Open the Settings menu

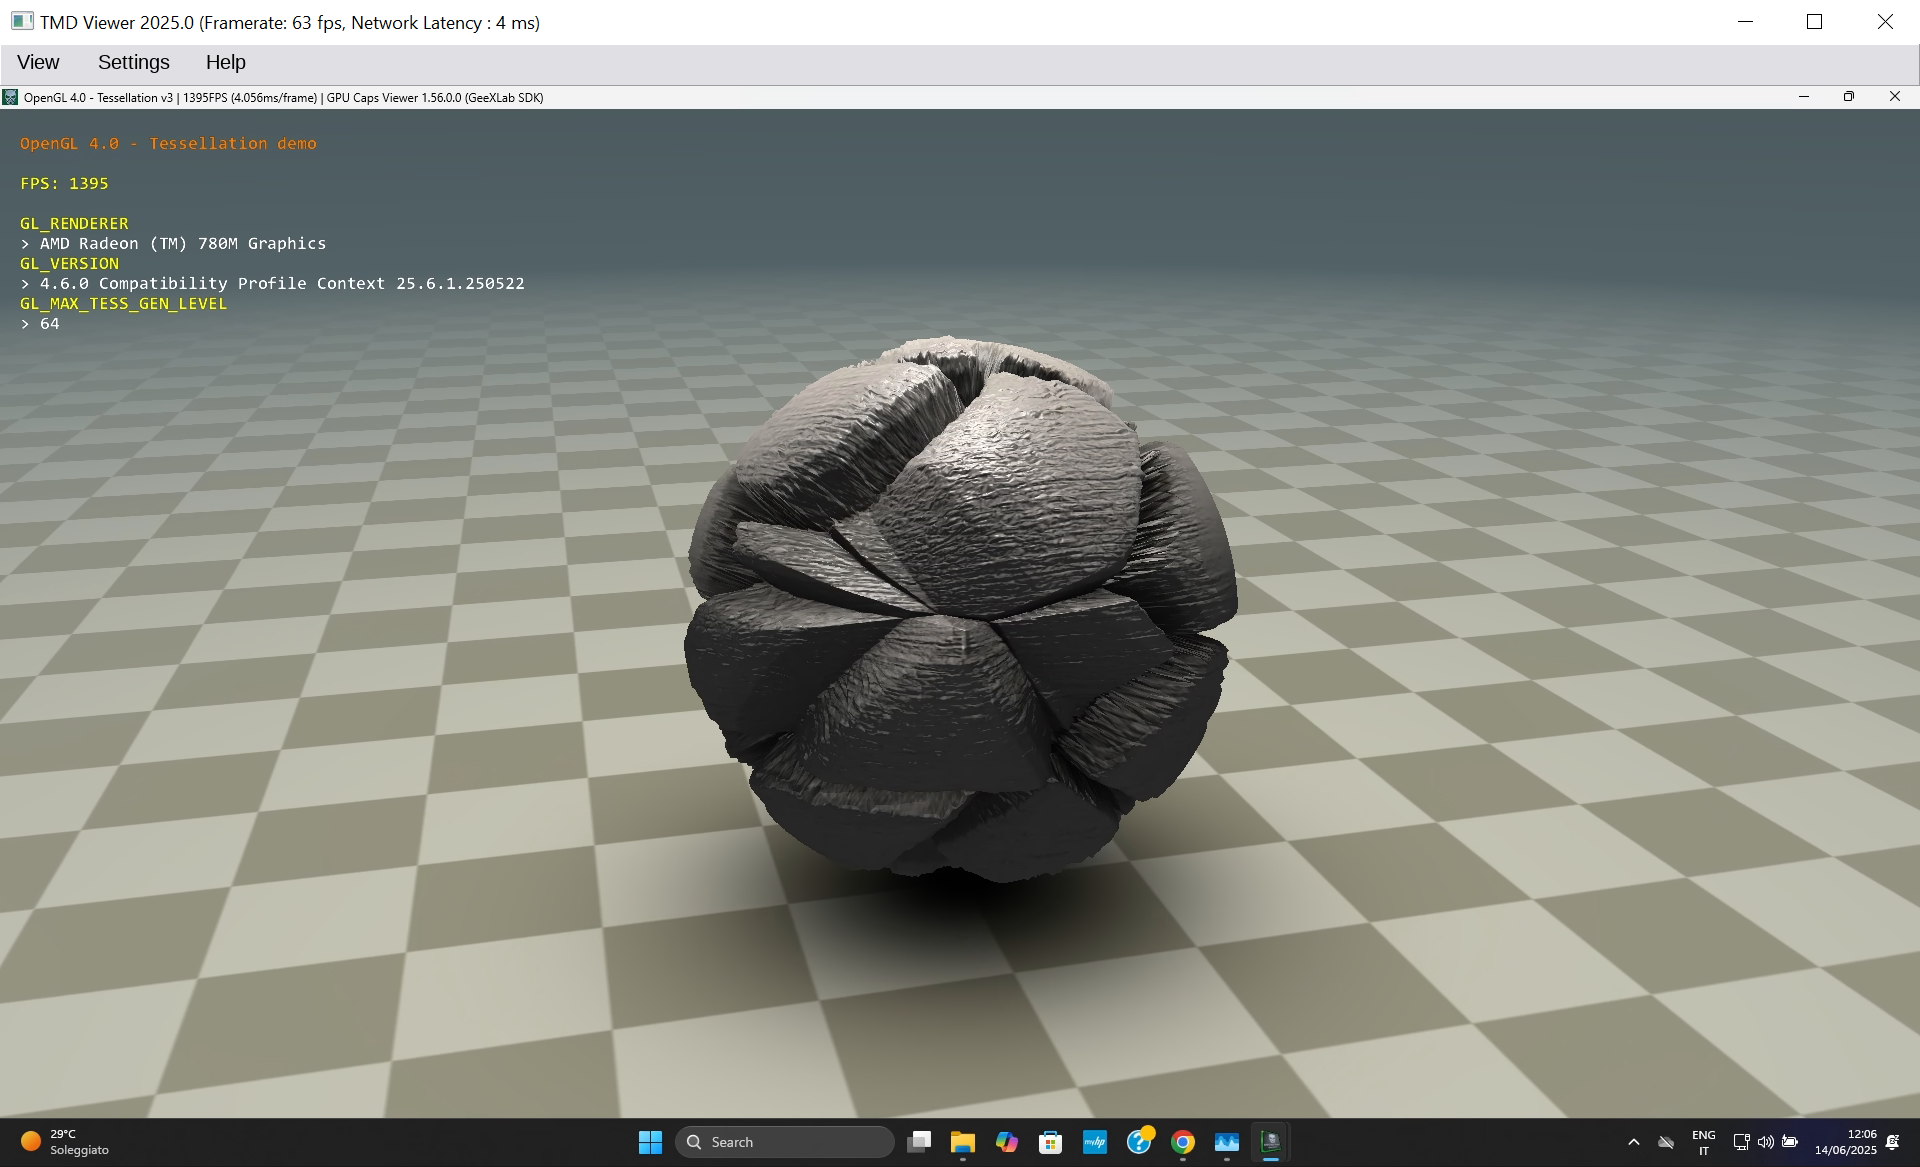[x=134, y=62]
